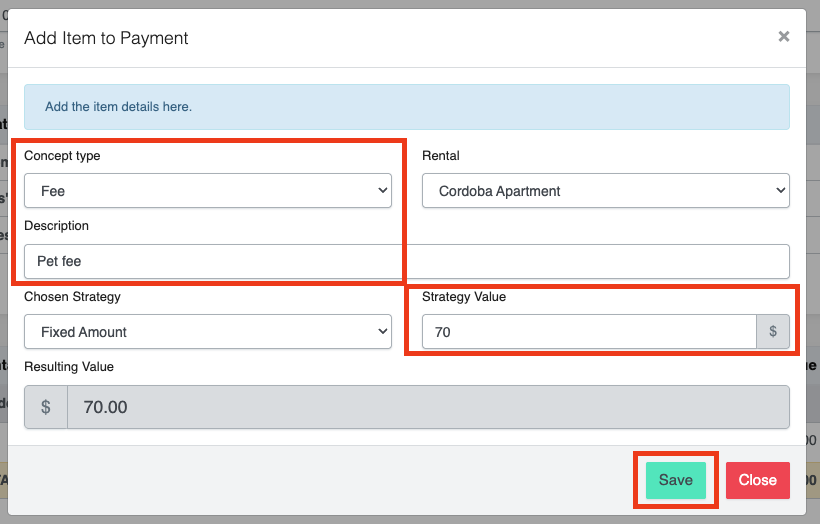Viewport: 820px width, 524px height.
Task: Click the dollar sign beside Strategy Value
Action: 772,332
